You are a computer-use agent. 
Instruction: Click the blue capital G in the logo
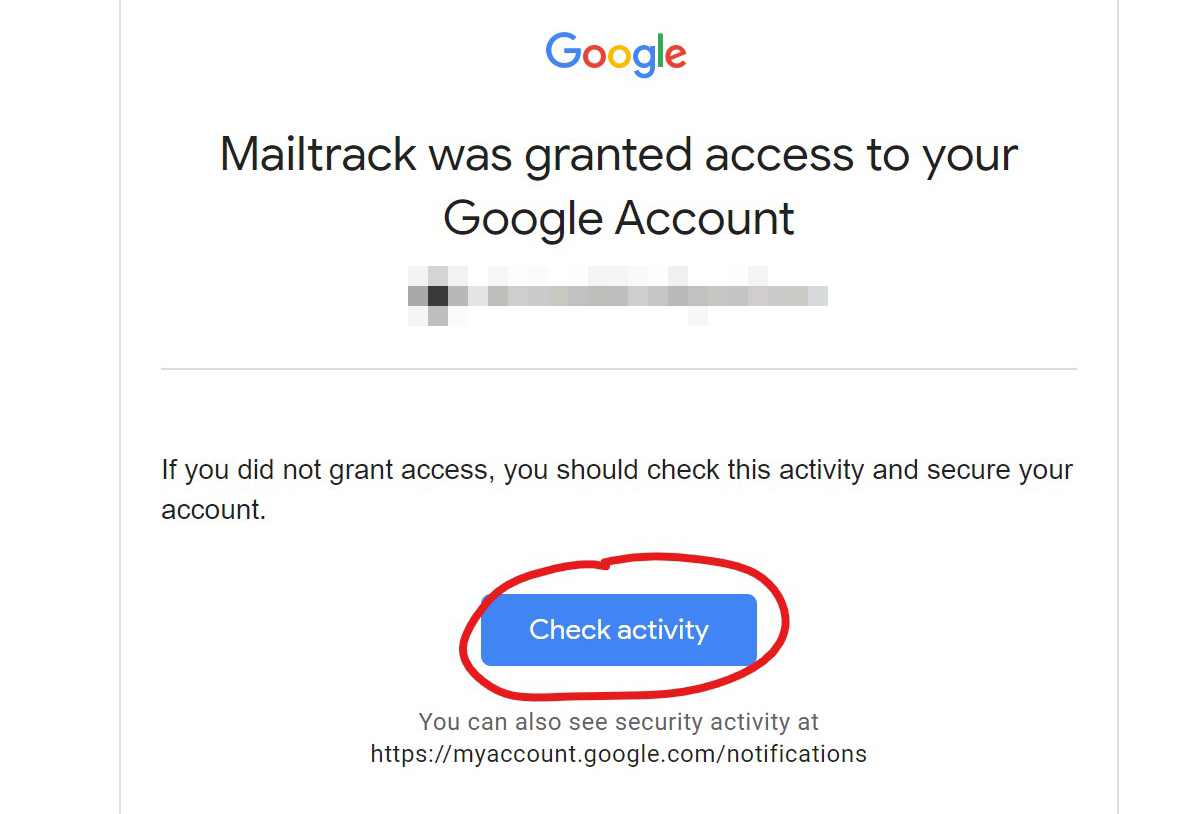563,51
